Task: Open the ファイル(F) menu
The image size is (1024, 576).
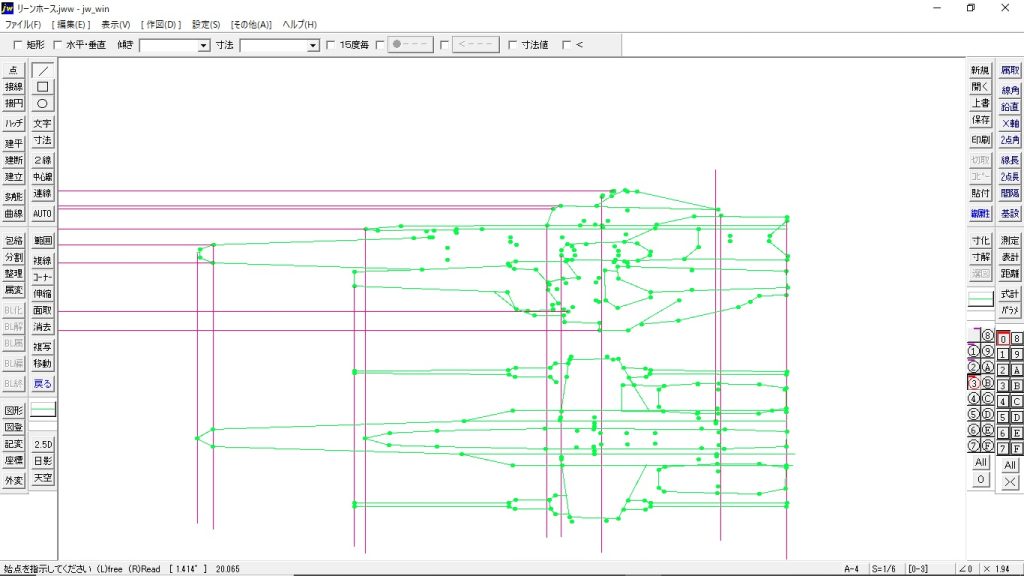Action: [23, 24]
